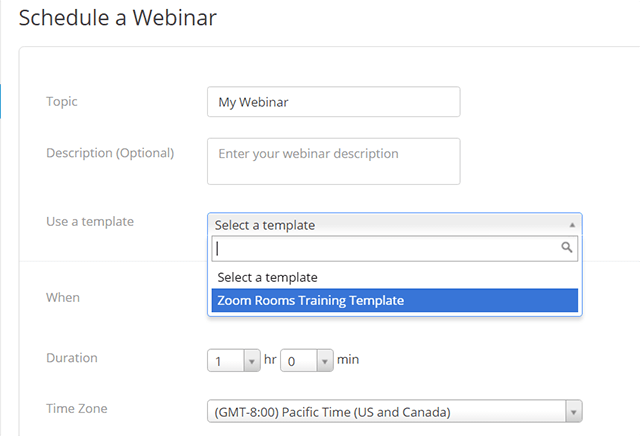Viewport: 640px width, 436px height.
Task: Focus the Topic field with My Webinar
Action: (x=333, y=102)
